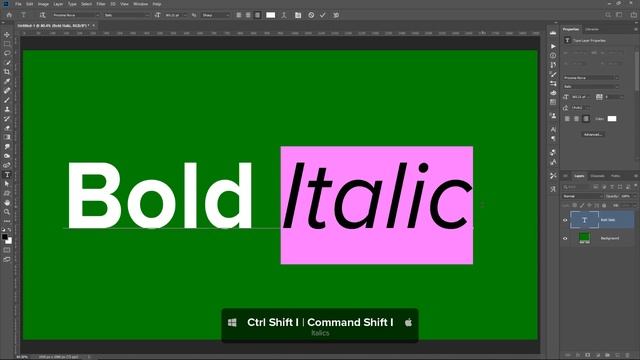Image resolution: width=640 pixels, height=360 pixels.
Task: Open the Paragraph panel icon in dock
Action: (x=553, y=139)
